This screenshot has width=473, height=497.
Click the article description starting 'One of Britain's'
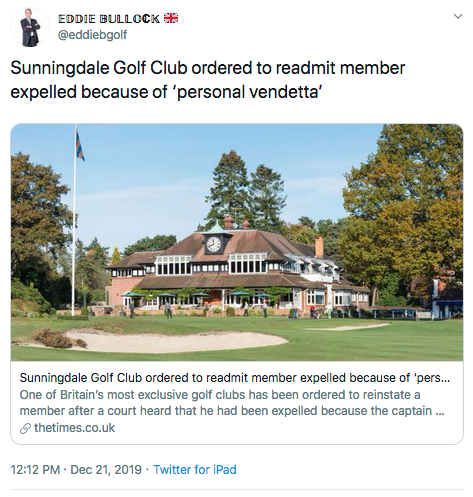pyautogui.click(x=232, y=402)
